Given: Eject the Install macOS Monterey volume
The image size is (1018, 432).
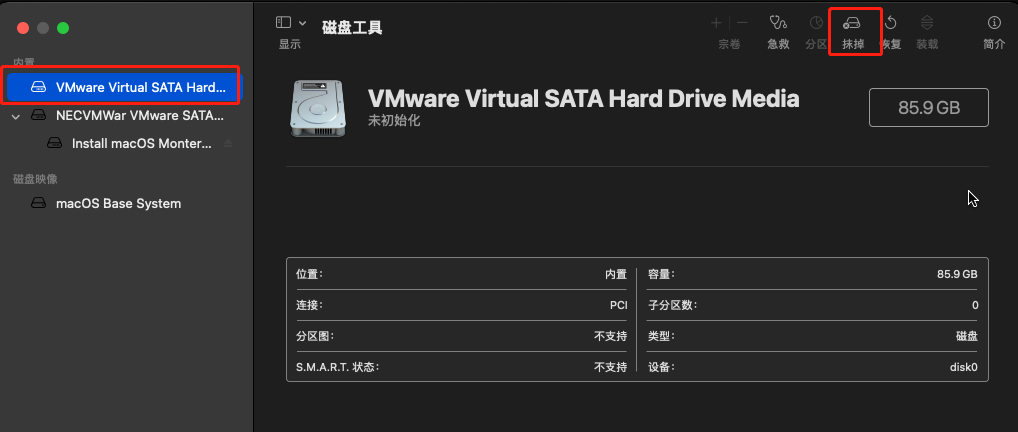Looking at the screenshot, I should point(228,144).
